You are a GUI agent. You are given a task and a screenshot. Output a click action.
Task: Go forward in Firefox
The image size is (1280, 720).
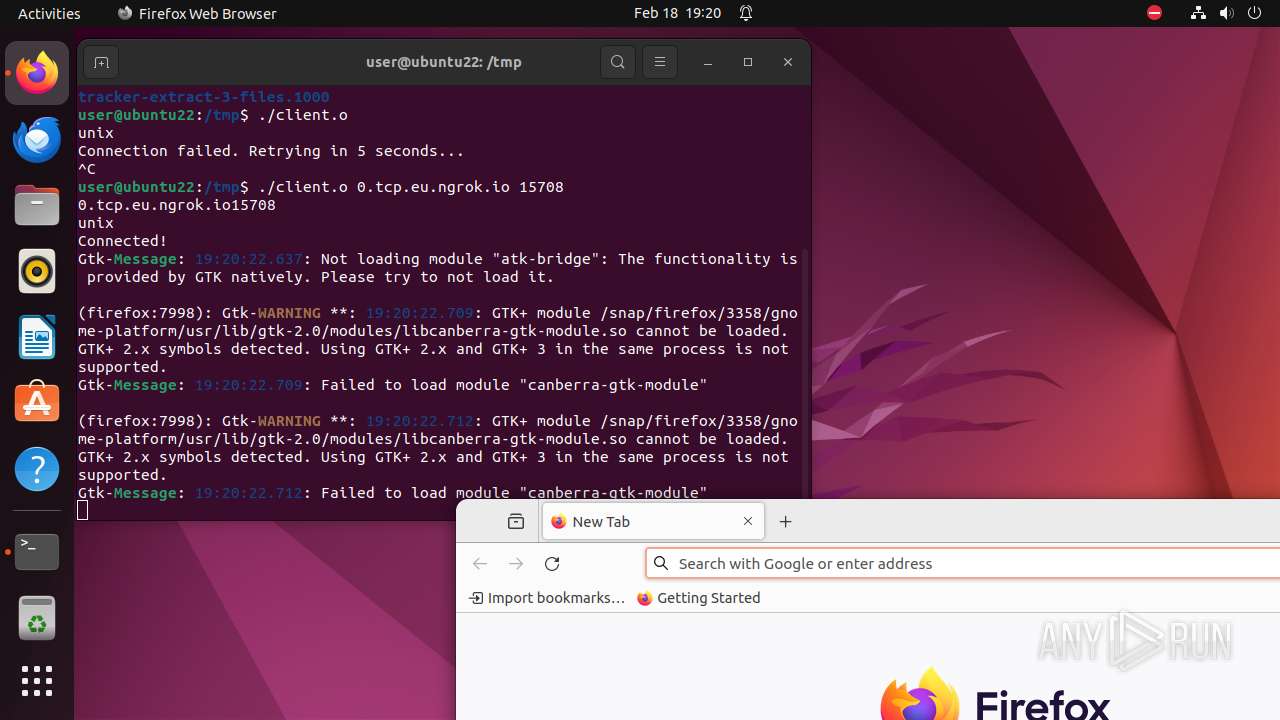click(516, 564)
